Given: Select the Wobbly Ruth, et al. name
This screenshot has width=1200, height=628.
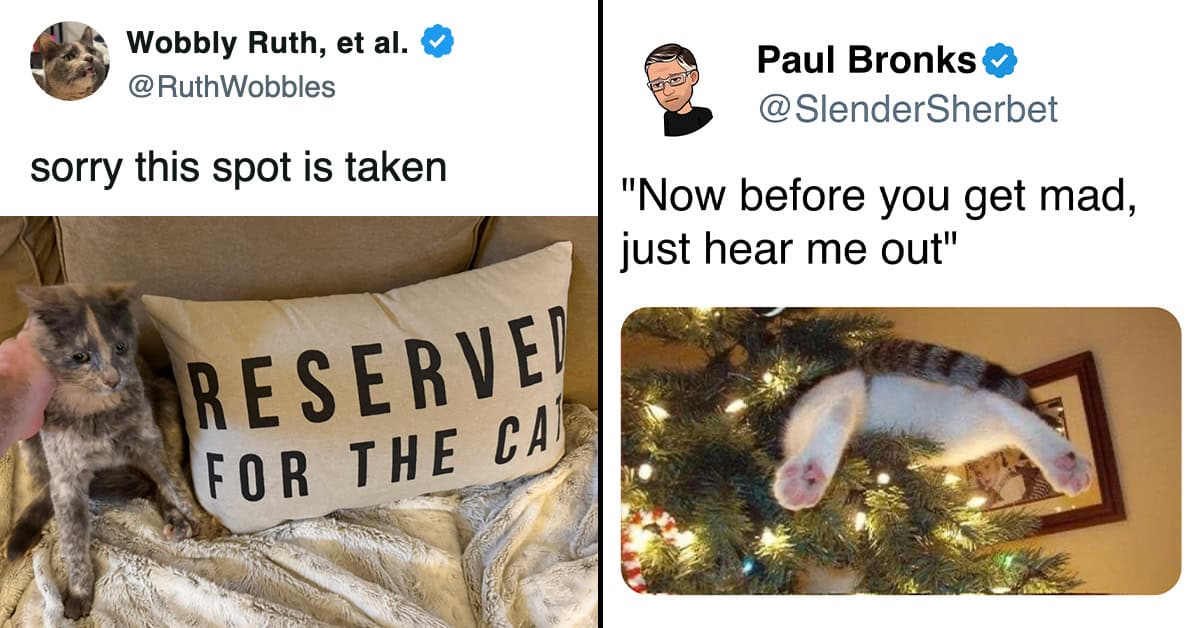Looking at the screenshot, I should (x=269, y=43).
